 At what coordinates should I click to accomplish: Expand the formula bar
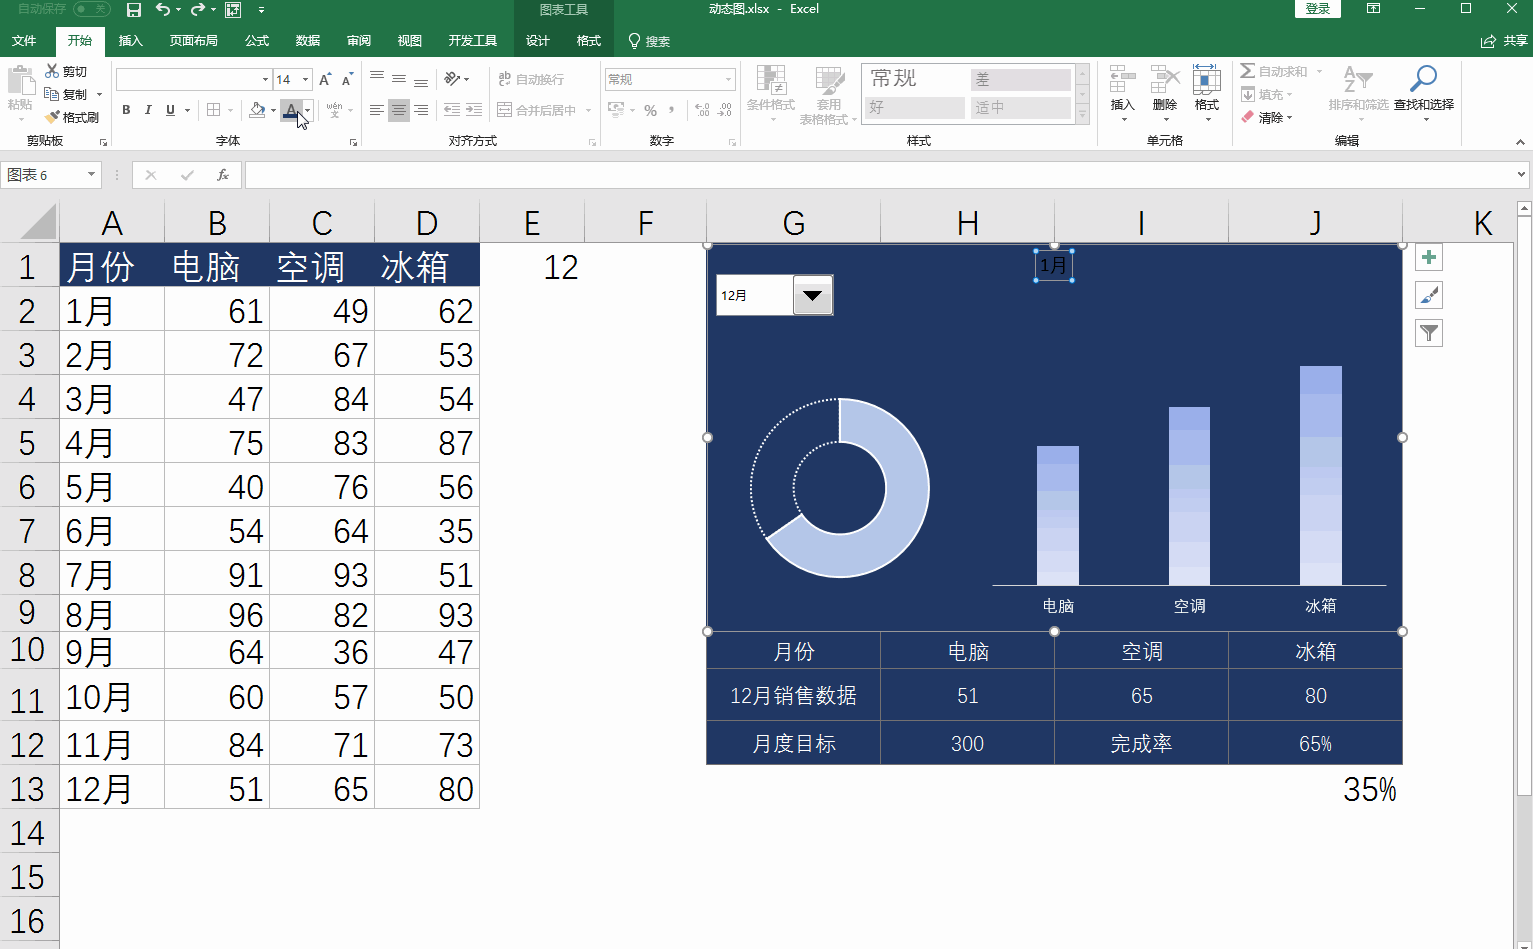1521,175
